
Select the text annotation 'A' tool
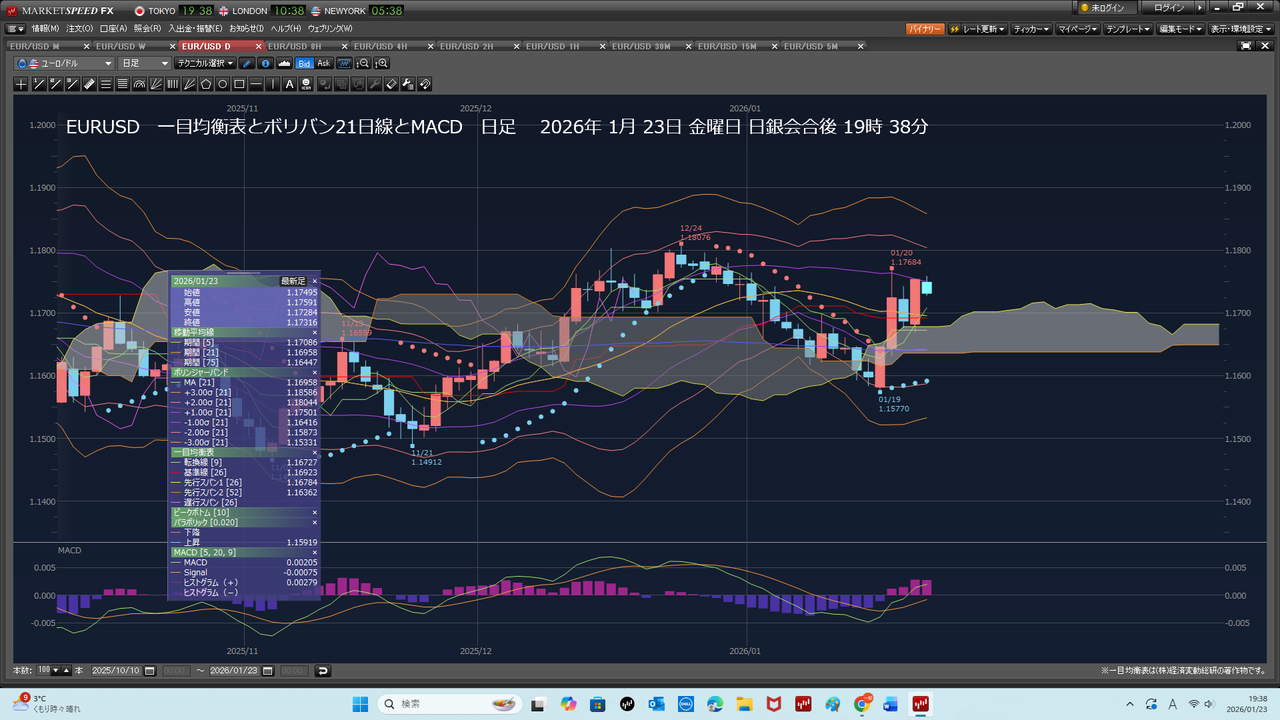(290, 84)
